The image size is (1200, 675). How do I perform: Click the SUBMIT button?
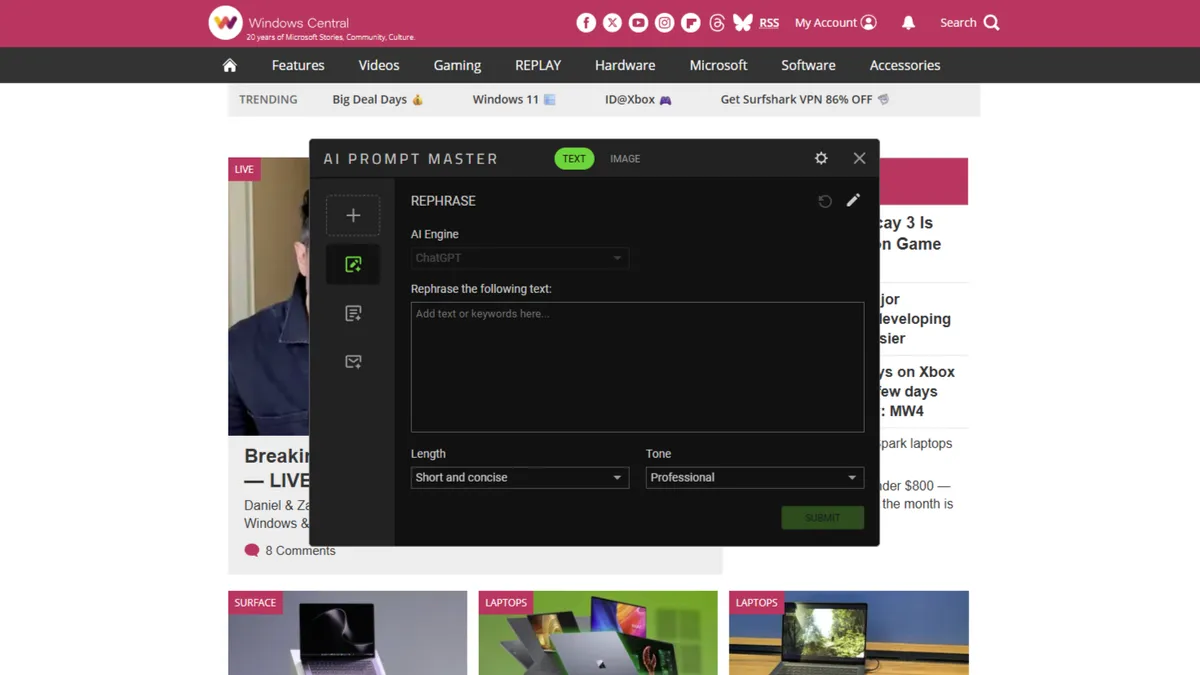click(822, 517)
